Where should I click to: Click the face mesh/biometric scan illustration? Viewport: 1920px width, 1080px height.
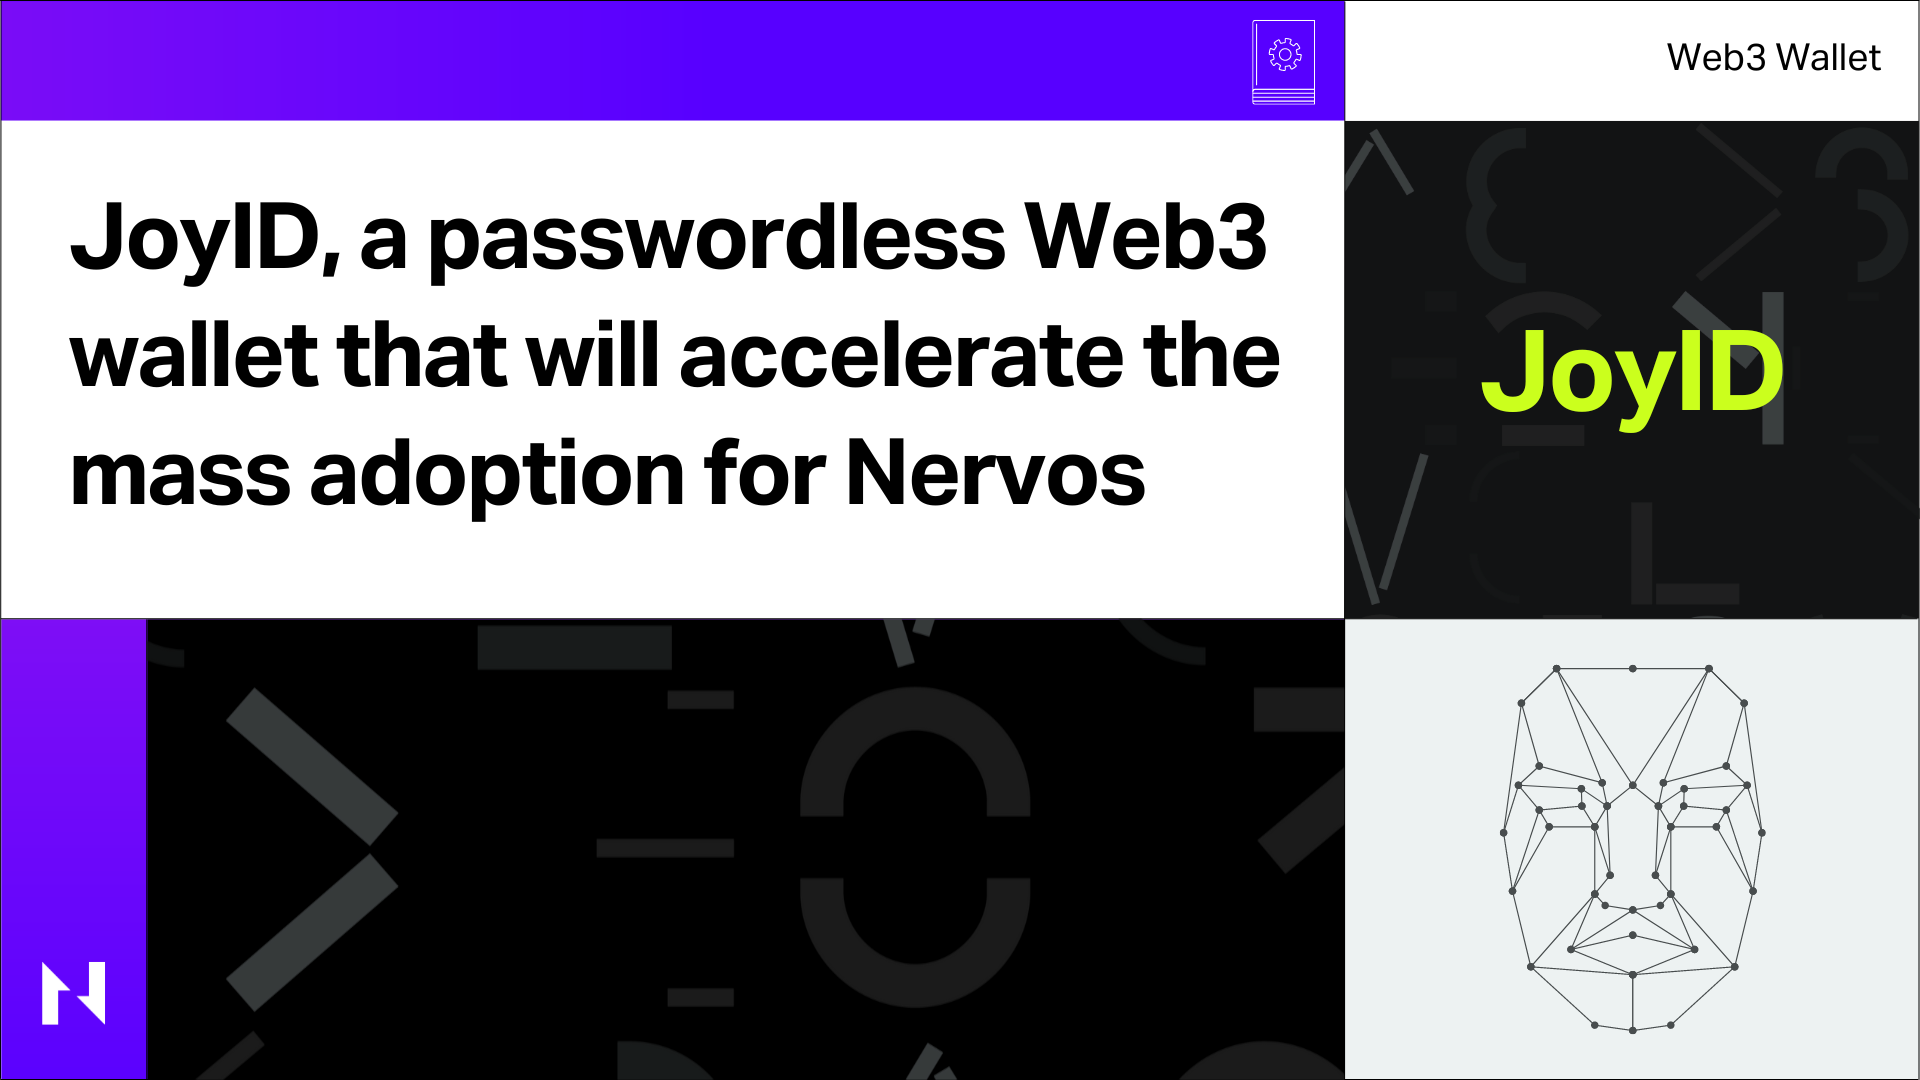(1631, 849)
